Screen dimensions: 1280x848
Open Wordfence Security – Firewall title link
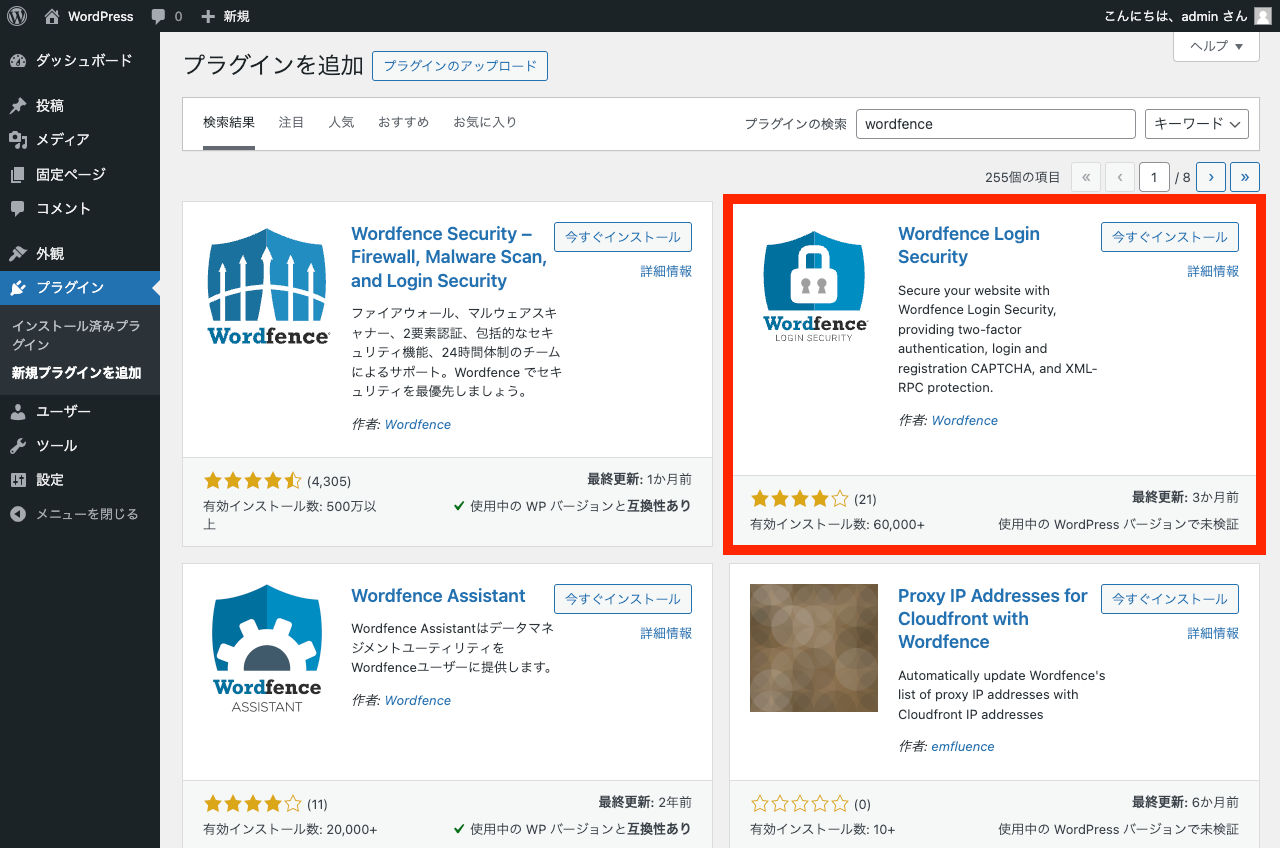(x=449, y=257)
